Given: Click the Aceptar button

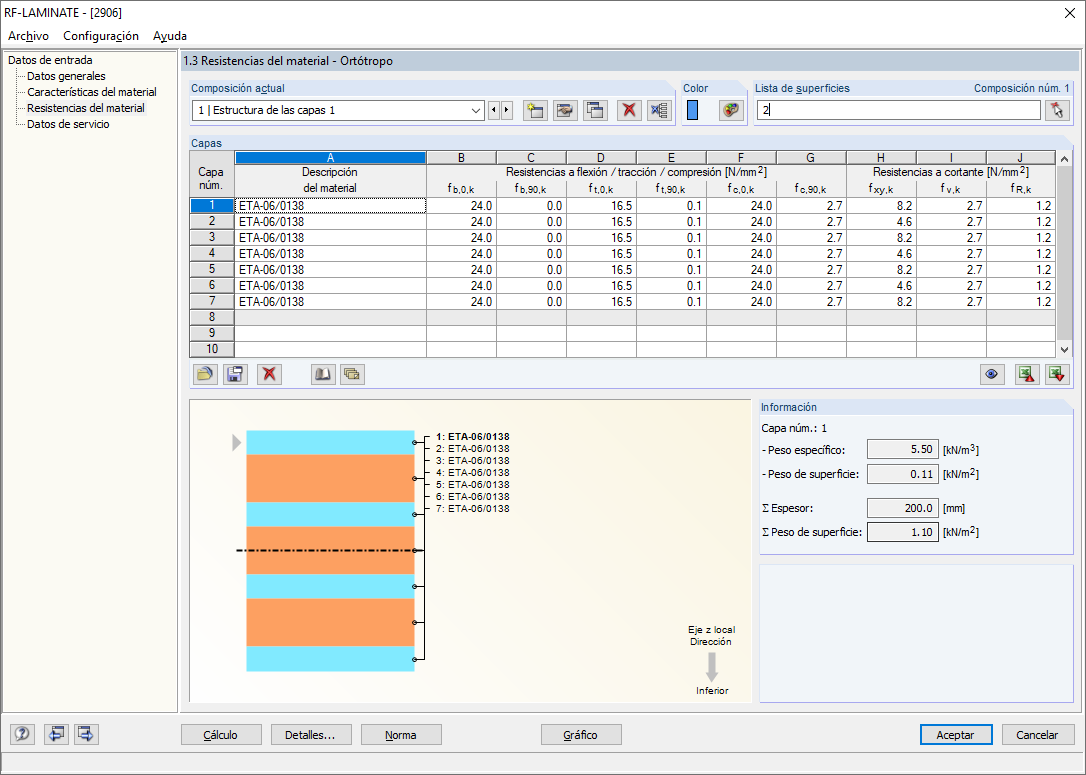Looking at the screenshot, I should 955,734.
